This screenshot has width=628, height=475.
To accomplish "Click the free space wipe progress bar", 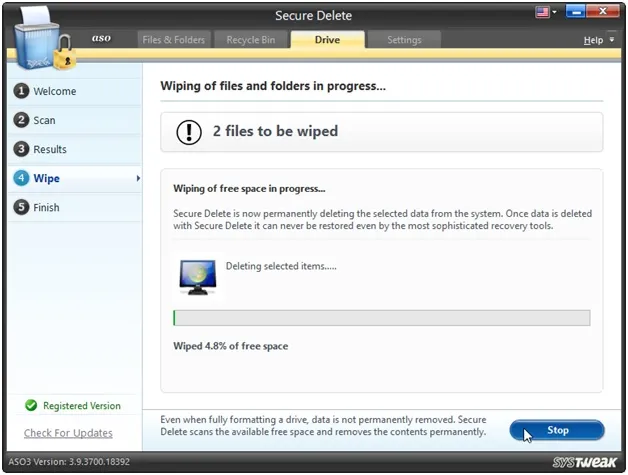I will tap(382, 318).
